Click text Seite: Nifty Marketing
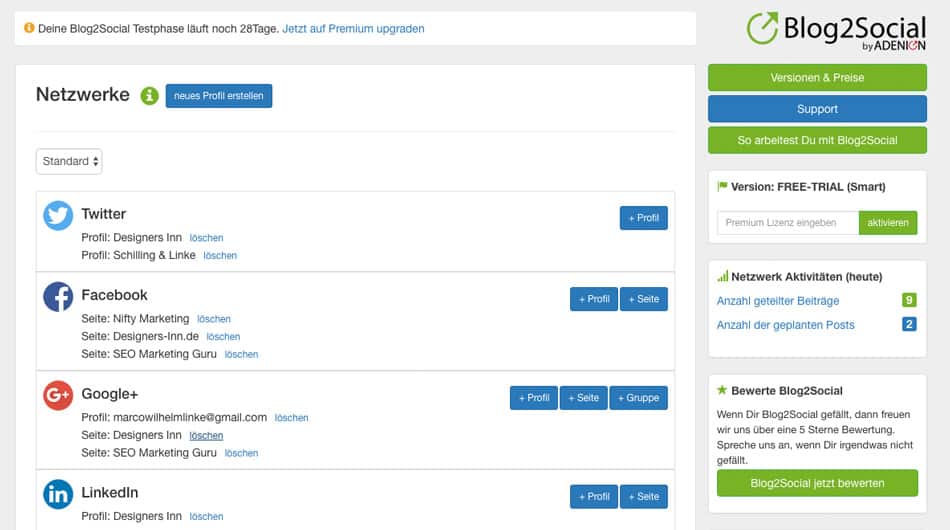This screenshot has width=950, height=530. [x=135, y=319]
